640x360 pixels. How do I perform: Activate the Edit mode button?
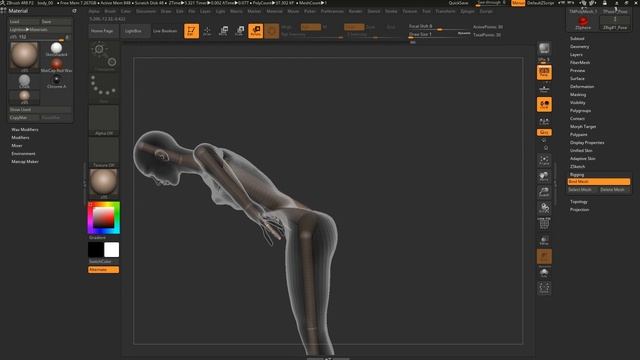click(191, 31)
